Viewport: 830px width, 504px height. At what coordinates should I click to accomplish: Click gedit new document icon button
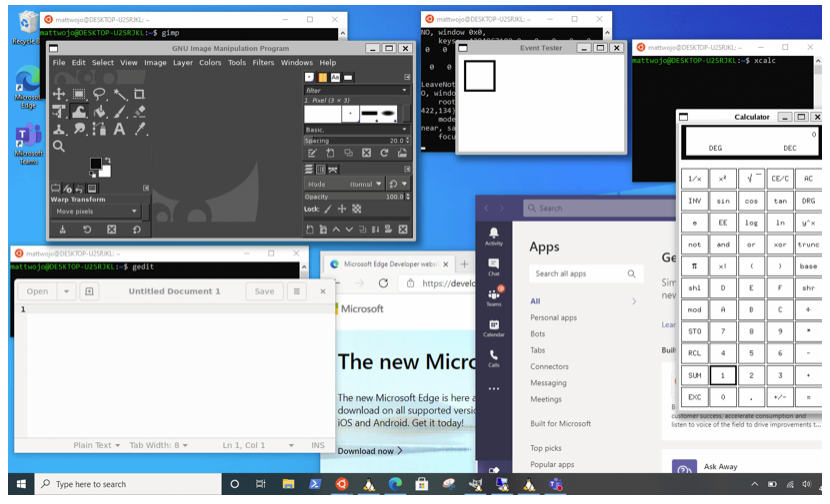click(89, 291)
